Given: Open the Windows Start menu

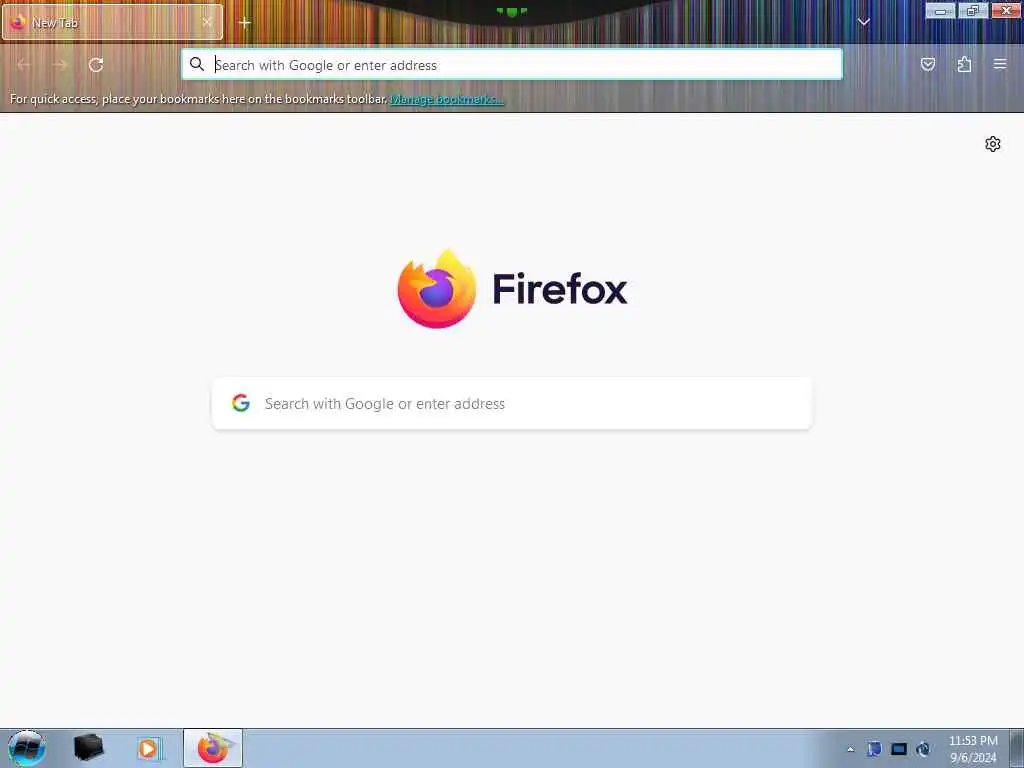Looking at the screenshot, I should pos(27,748).
